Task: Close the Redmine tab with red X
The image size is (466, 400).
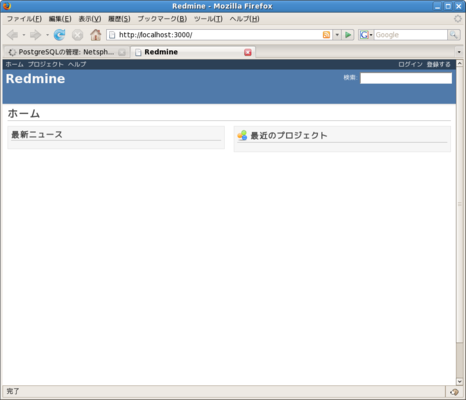Action: (x=248, y=52)
